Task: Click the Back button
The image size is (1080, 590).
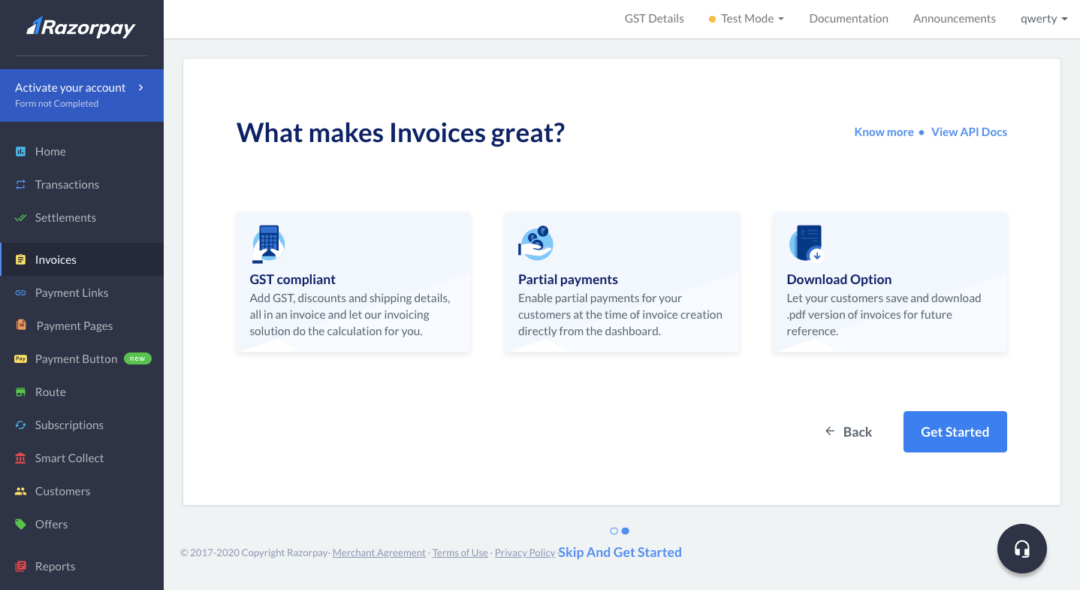Action: [x=848, y=432]
